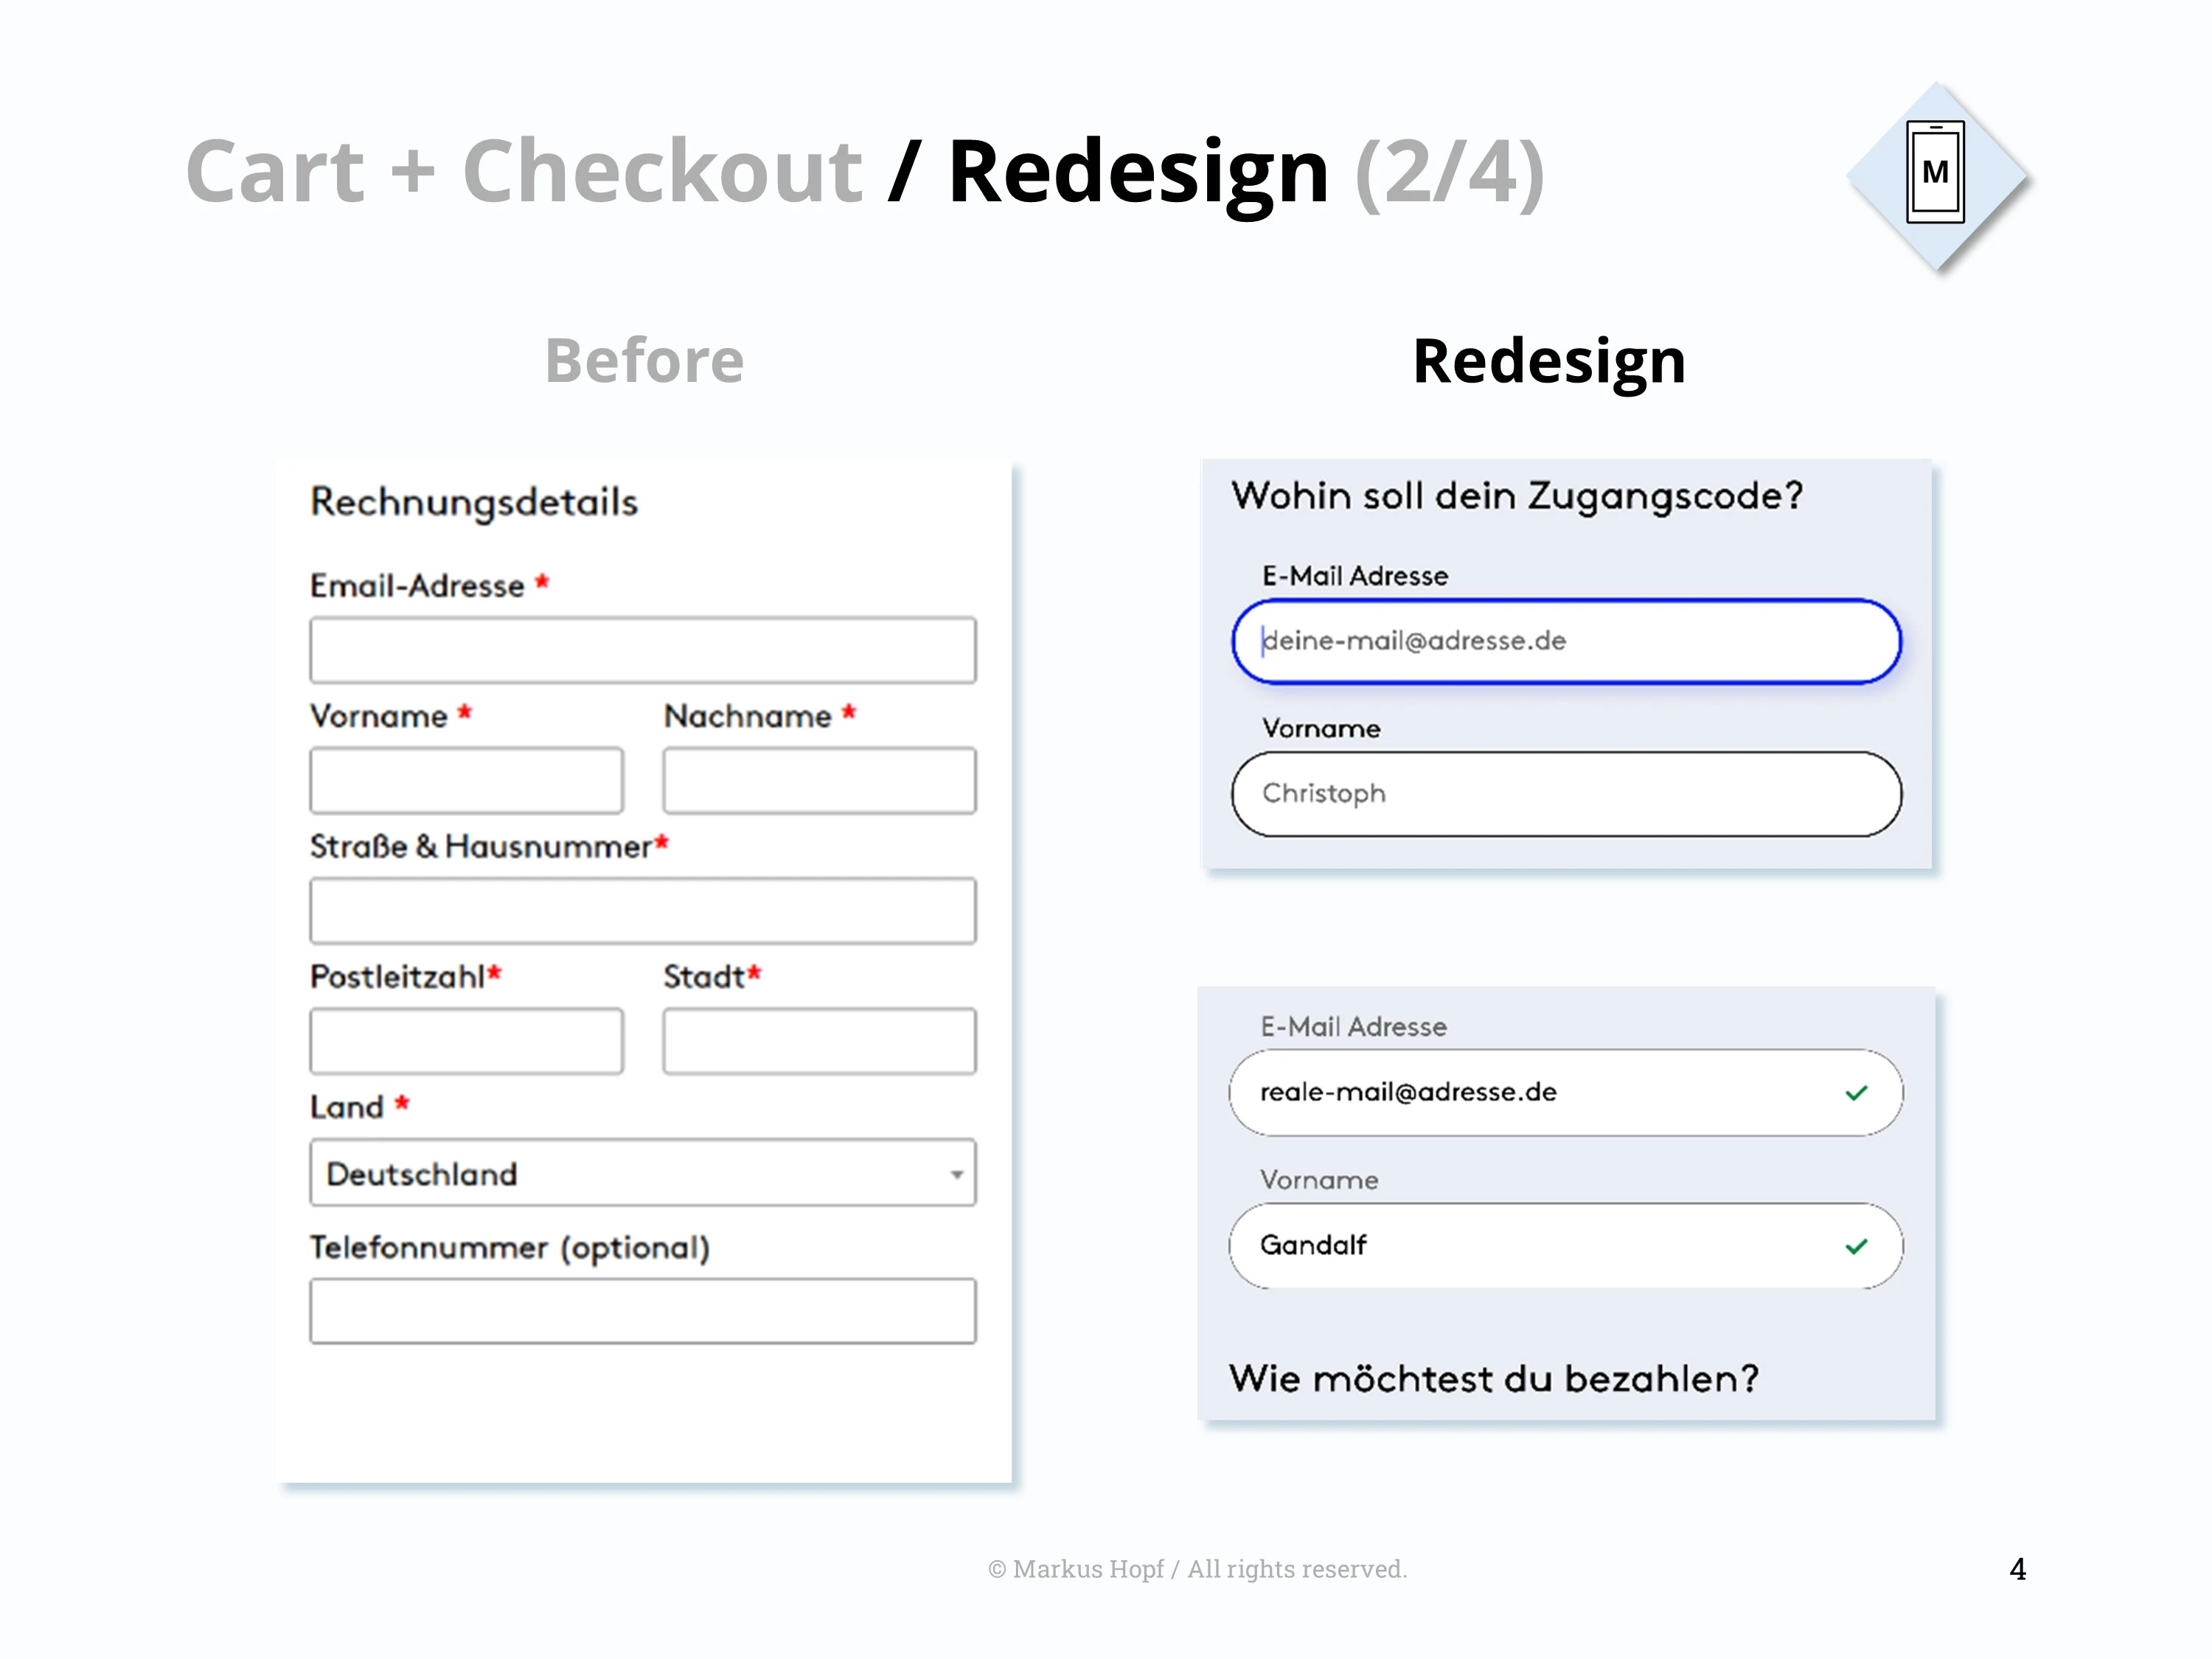Click the Straße & Hausnummer input field

click(642, 911)
